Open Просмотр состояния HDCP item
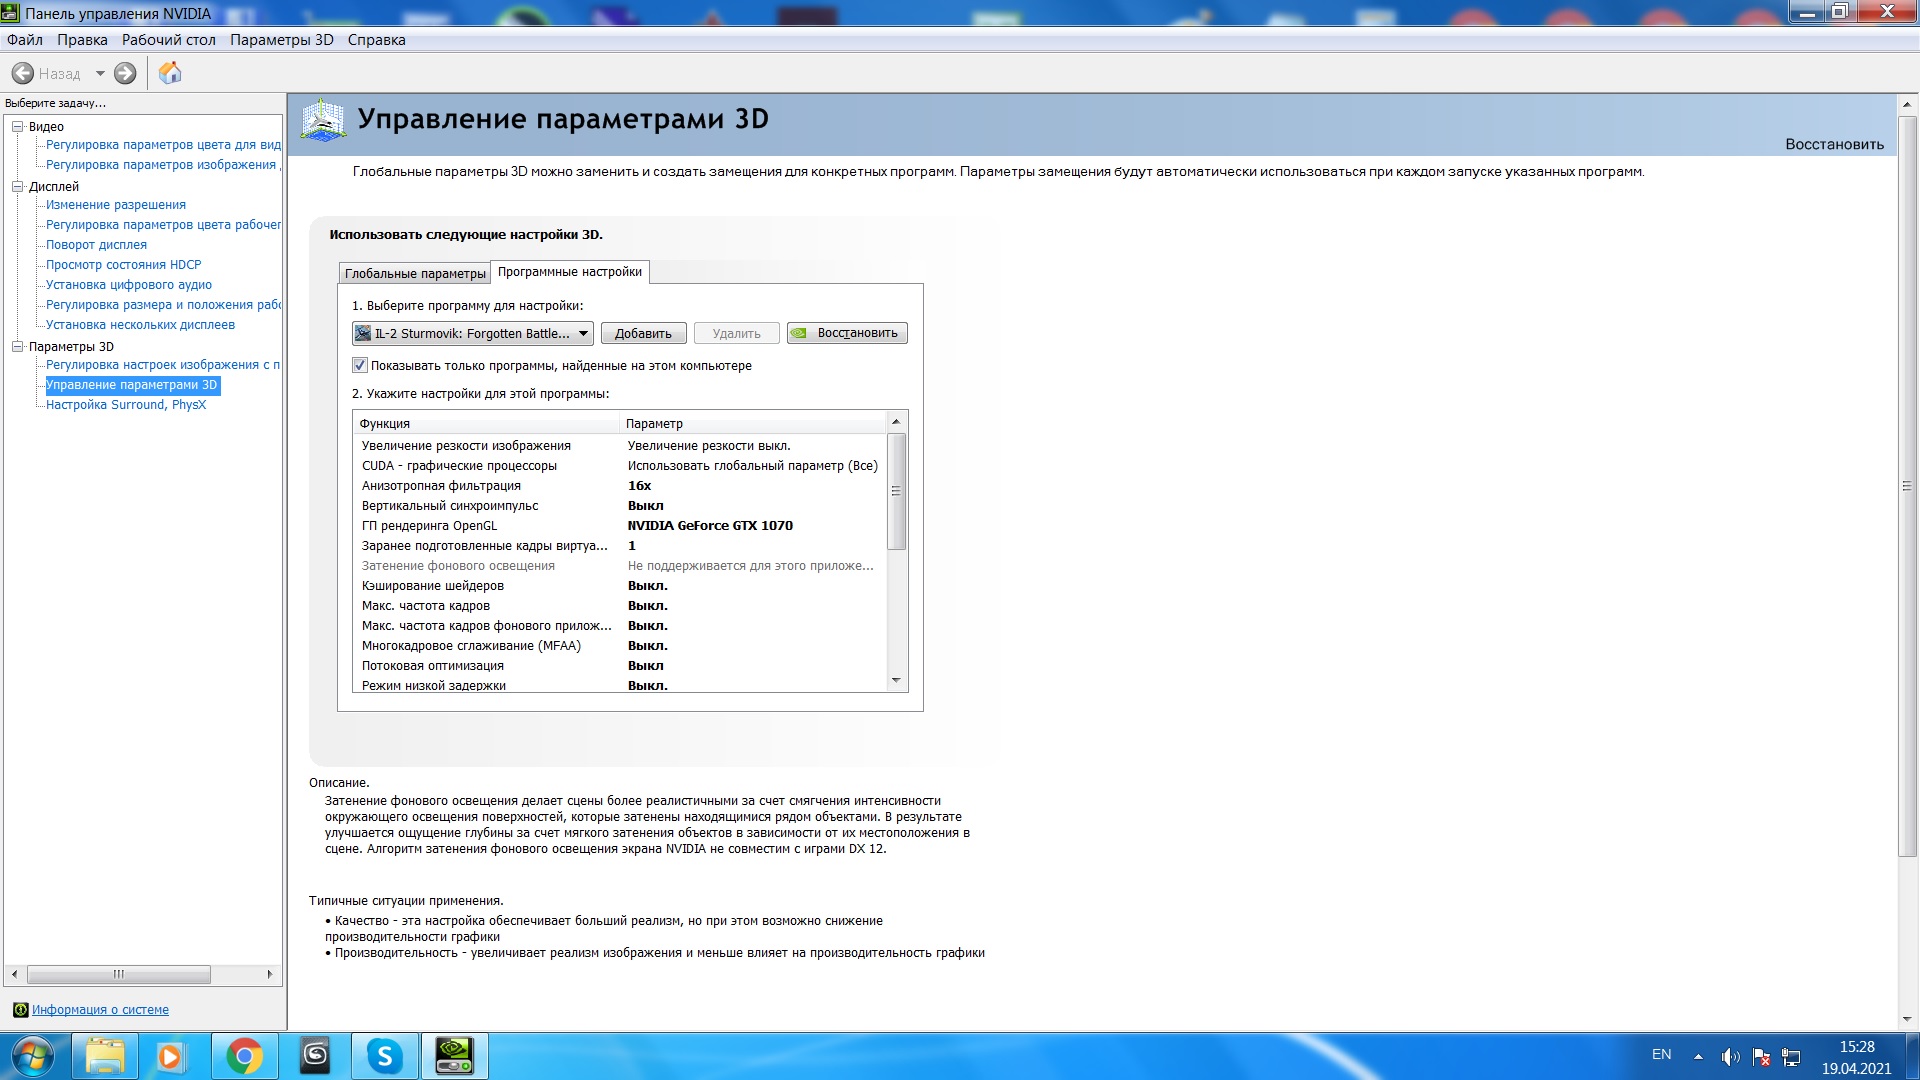This screenshot has width=1920, height=1080. pyautogui.click(x=123, y=265)
